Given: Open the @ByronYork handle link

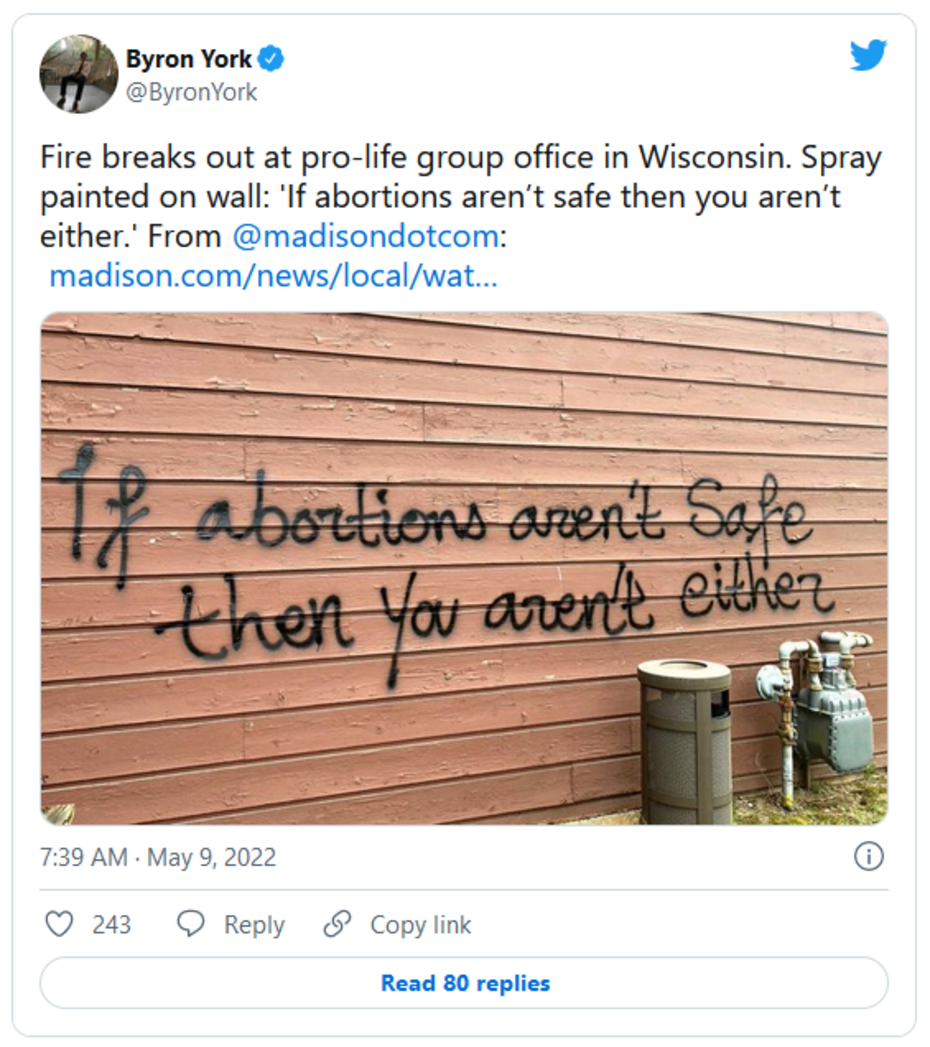Looking at the screenshot, I should [x=191, y=92].
